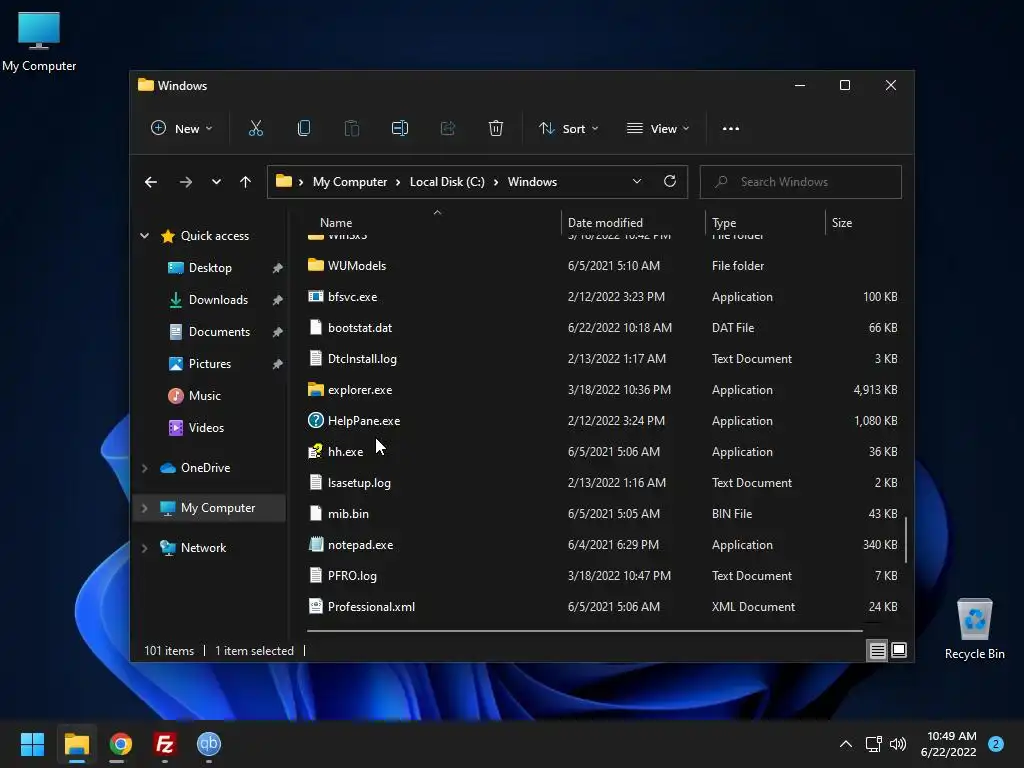1024x768 pixels.
Task: Show hidden system tray icons
Action: tap(846, 744)
